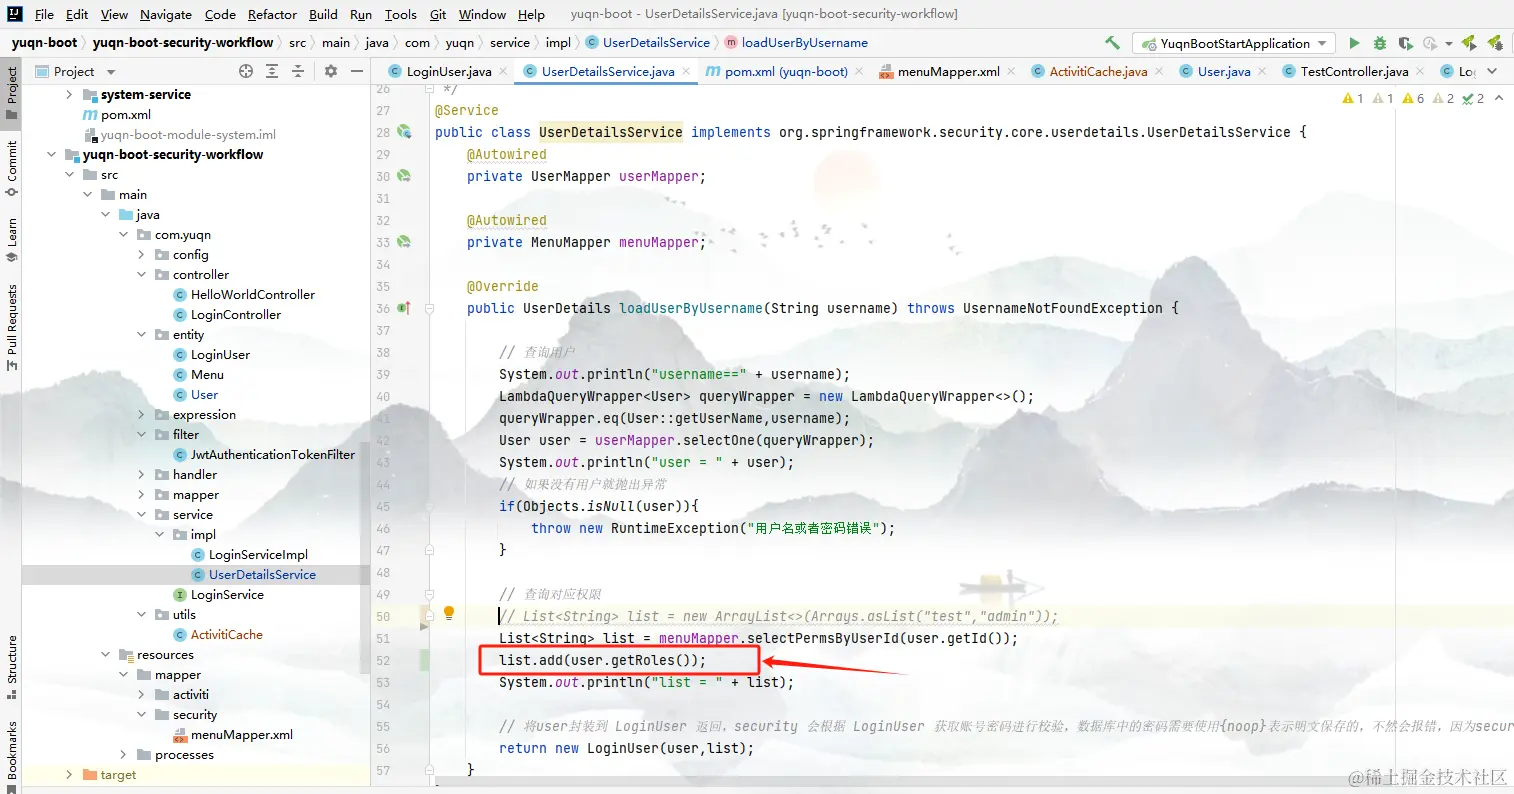
Task: Open the Structure tool window
Action: [x=12, y=667]
